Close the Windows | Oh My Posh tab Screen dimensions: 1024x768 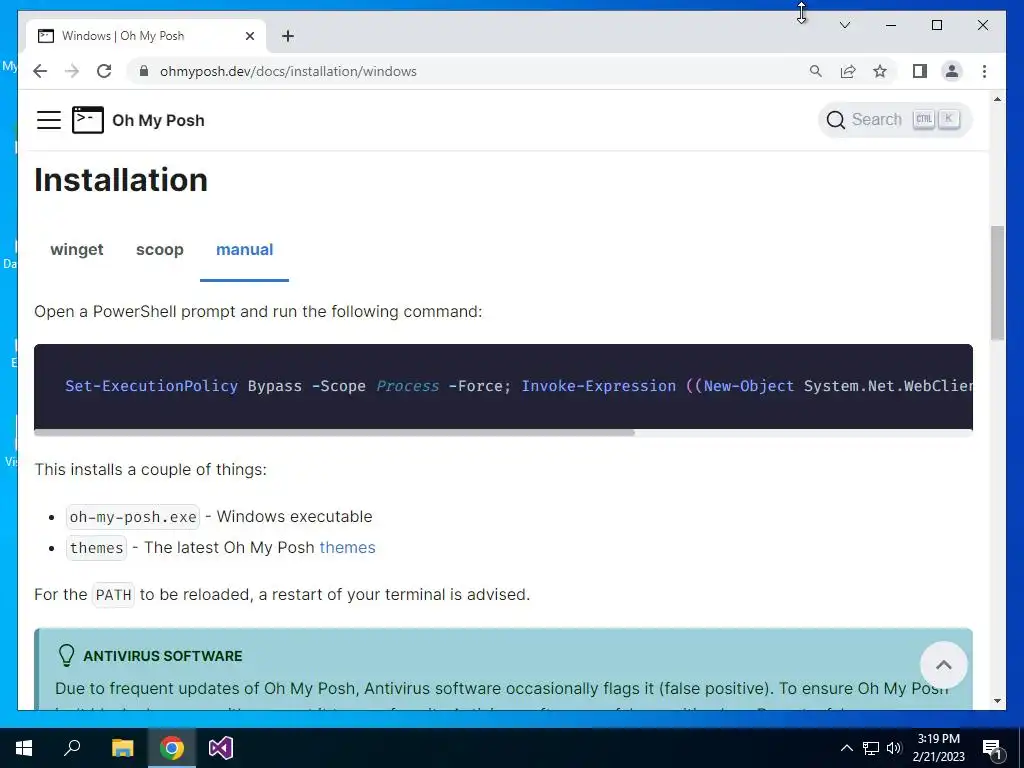(x=249, y=36)
